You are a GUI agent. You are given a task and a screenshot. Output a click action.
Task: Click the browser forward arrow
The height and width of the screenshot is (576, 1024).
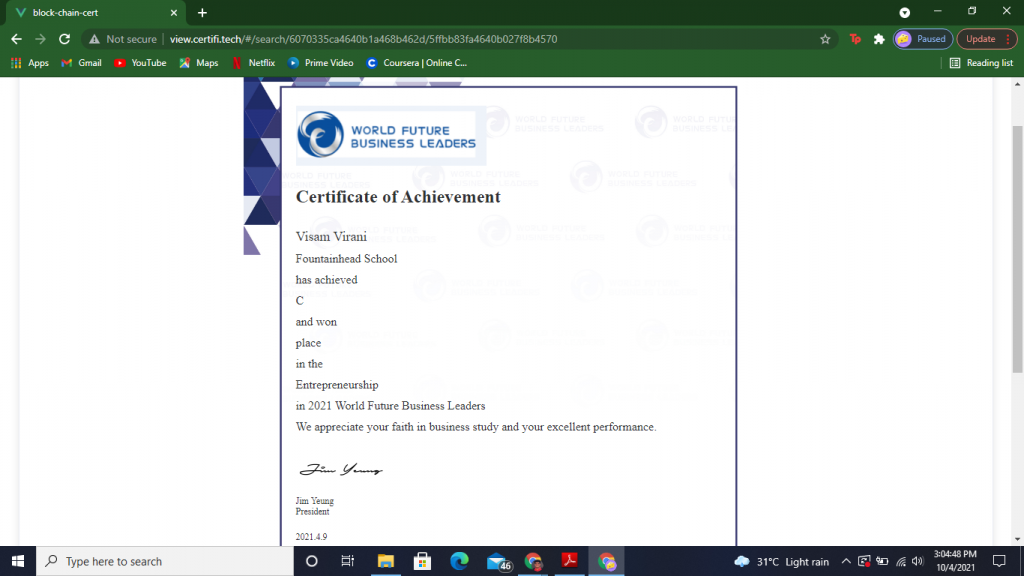click(40, 39)
